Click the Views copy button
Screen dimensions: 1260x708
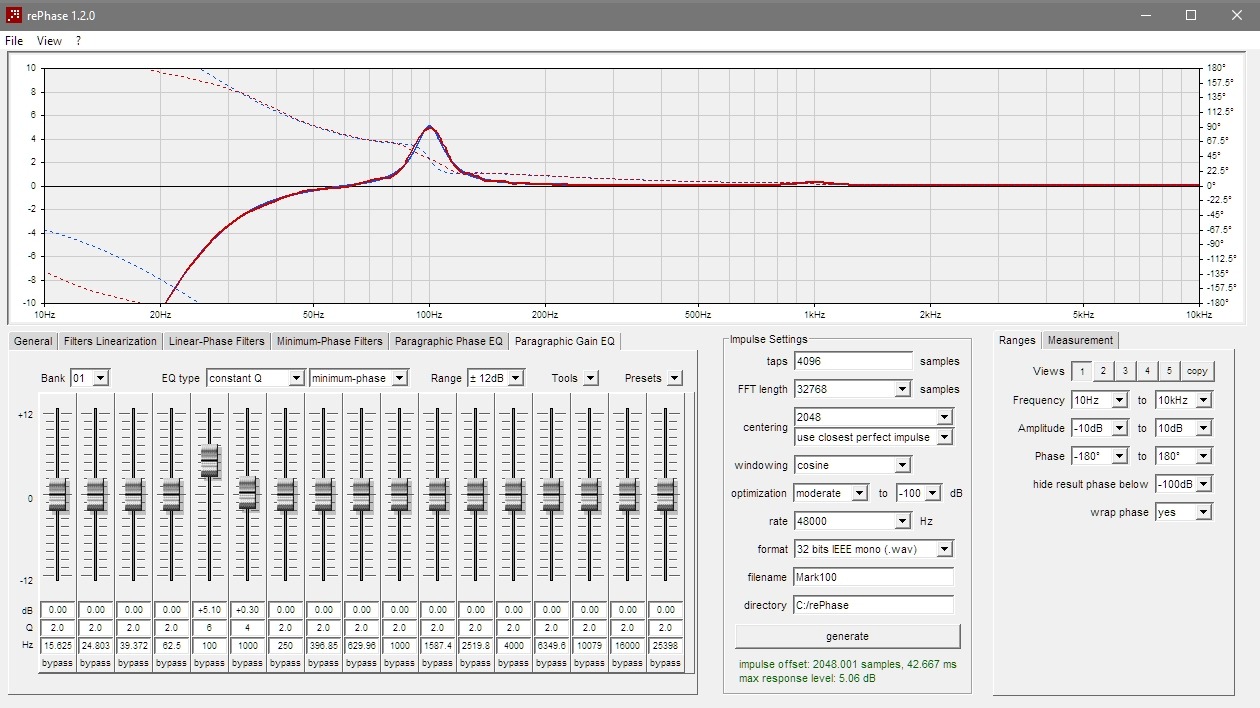1197,371
